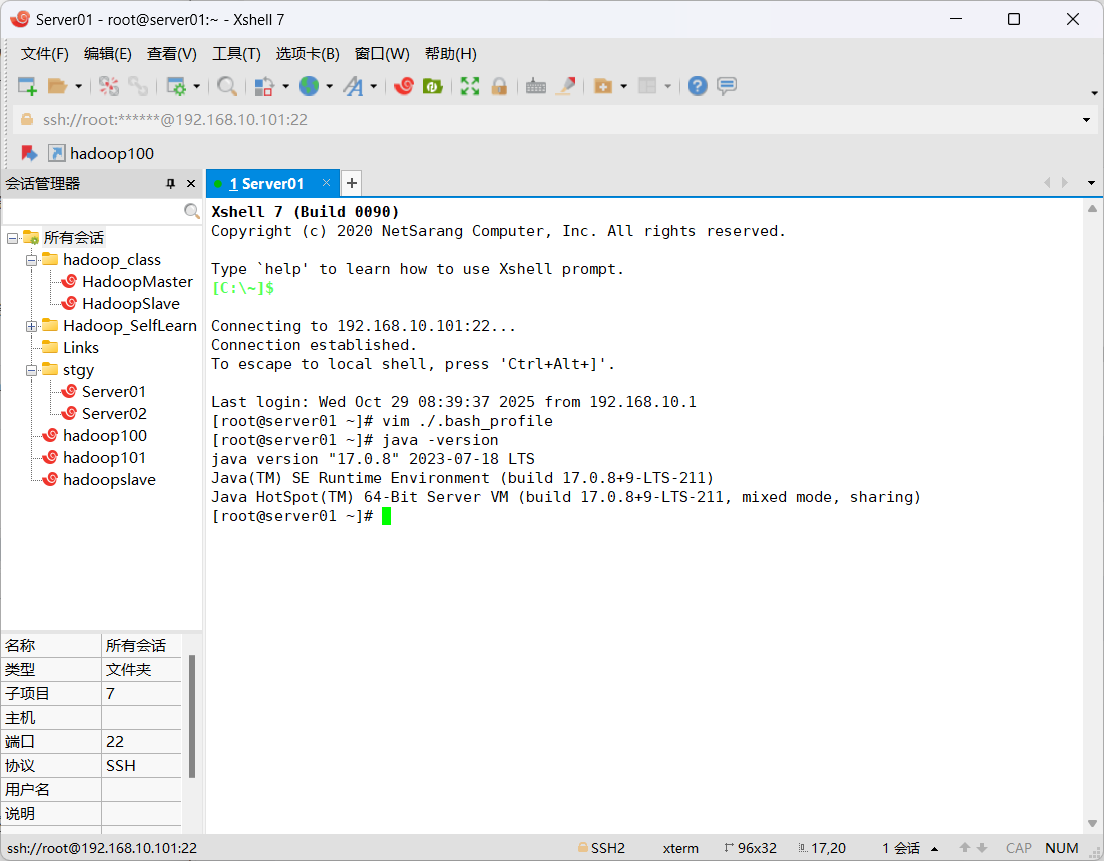The height and width of the screenshot is (861, 1104).
Task: Click the SSH2 status bar entry
Action: (601, 848)
